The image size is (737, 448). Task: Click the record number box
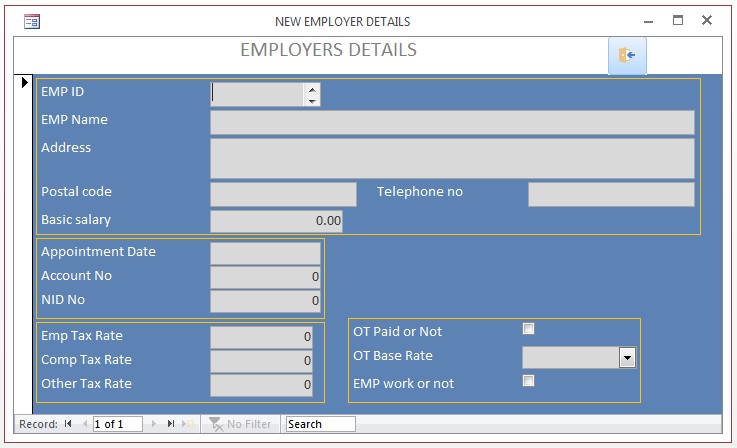click(x=118, y=424)
